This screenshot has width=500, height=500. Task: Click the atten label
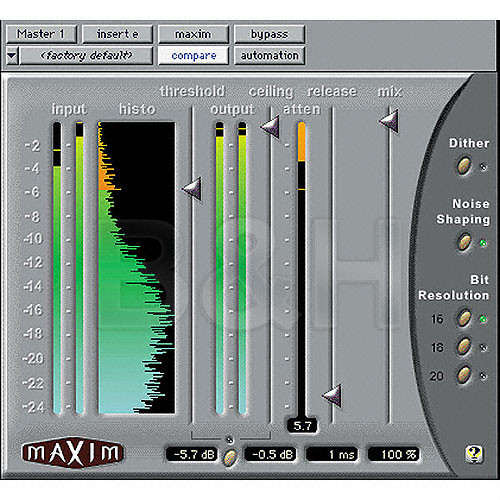click(301, 109)
